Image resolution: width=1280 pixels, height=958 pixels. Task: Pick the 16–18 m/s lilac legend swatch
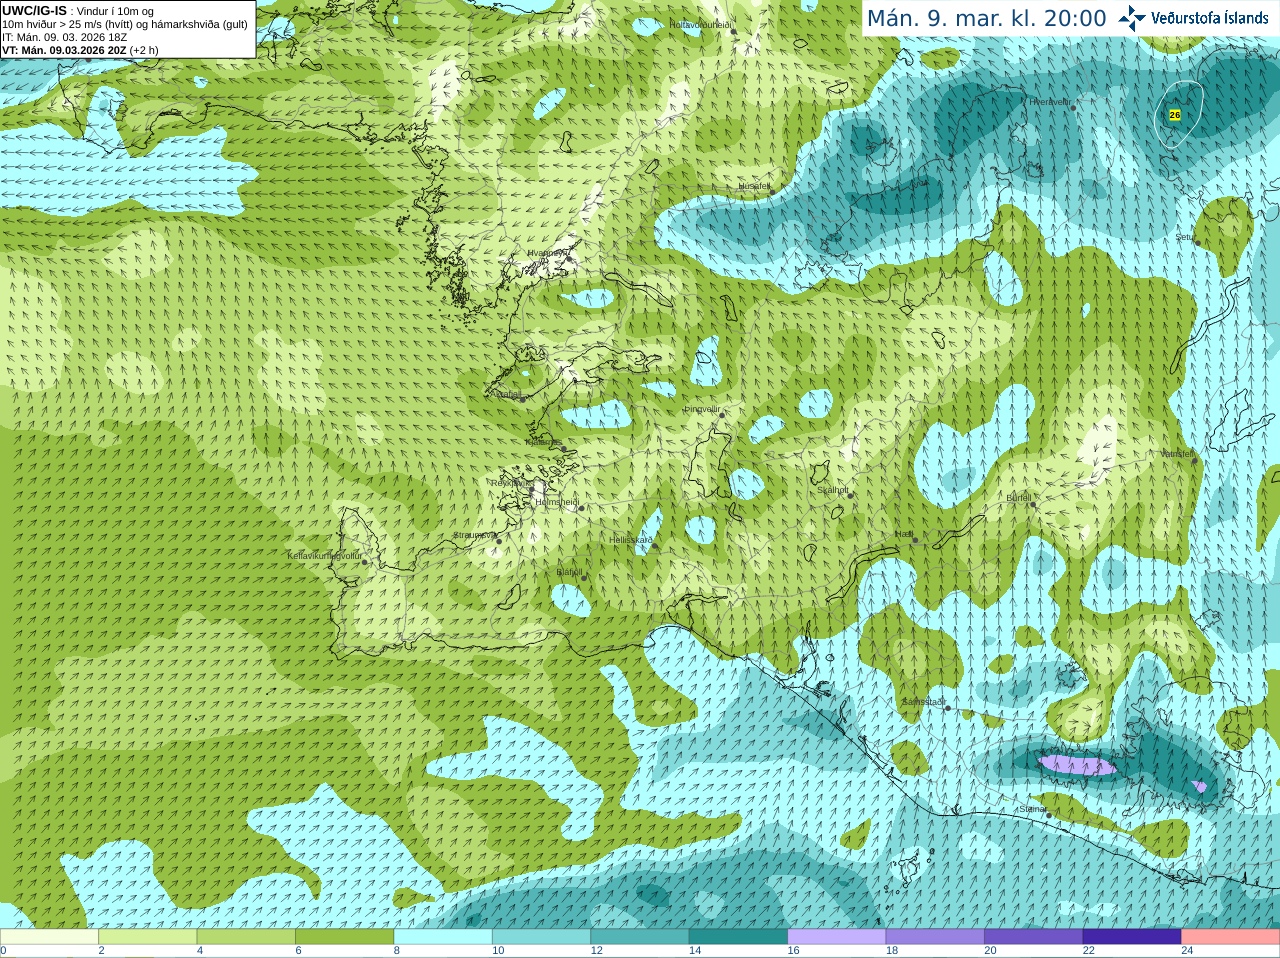click(x=837, y=937)
